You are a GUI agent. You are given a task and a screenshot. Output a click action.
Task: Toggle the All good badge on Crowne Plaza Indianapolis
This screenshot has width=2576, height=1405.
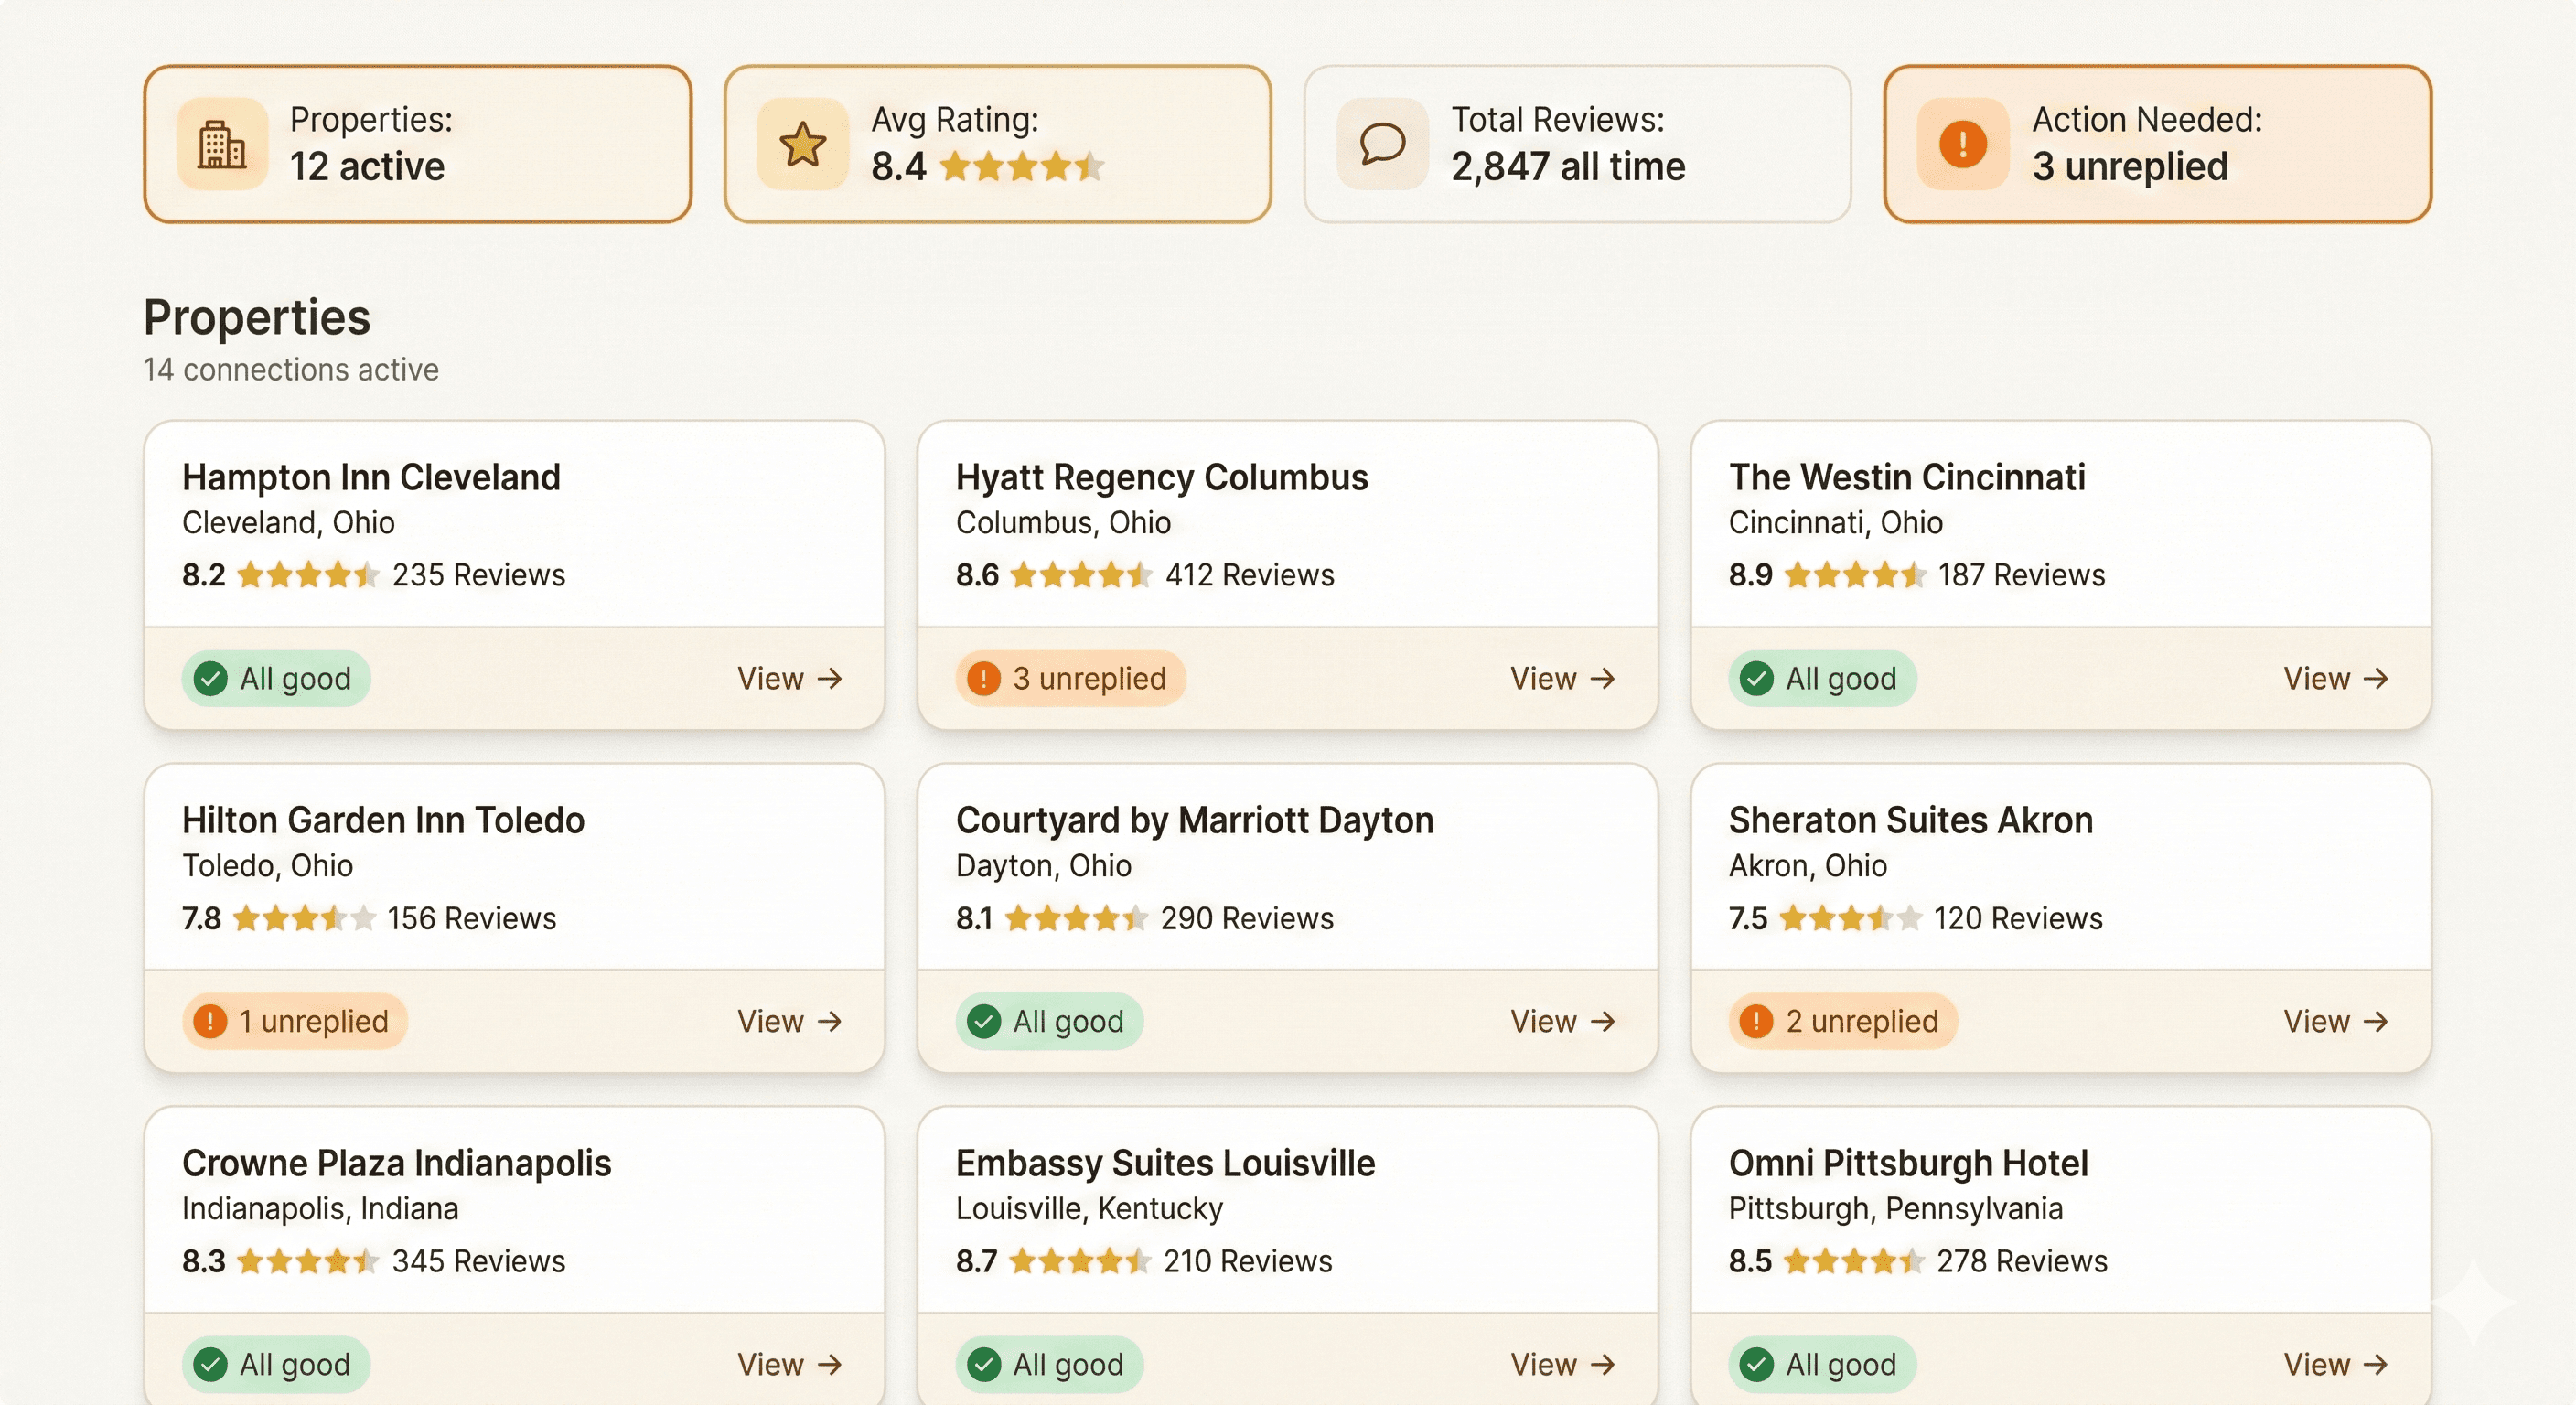point(275,1364)
